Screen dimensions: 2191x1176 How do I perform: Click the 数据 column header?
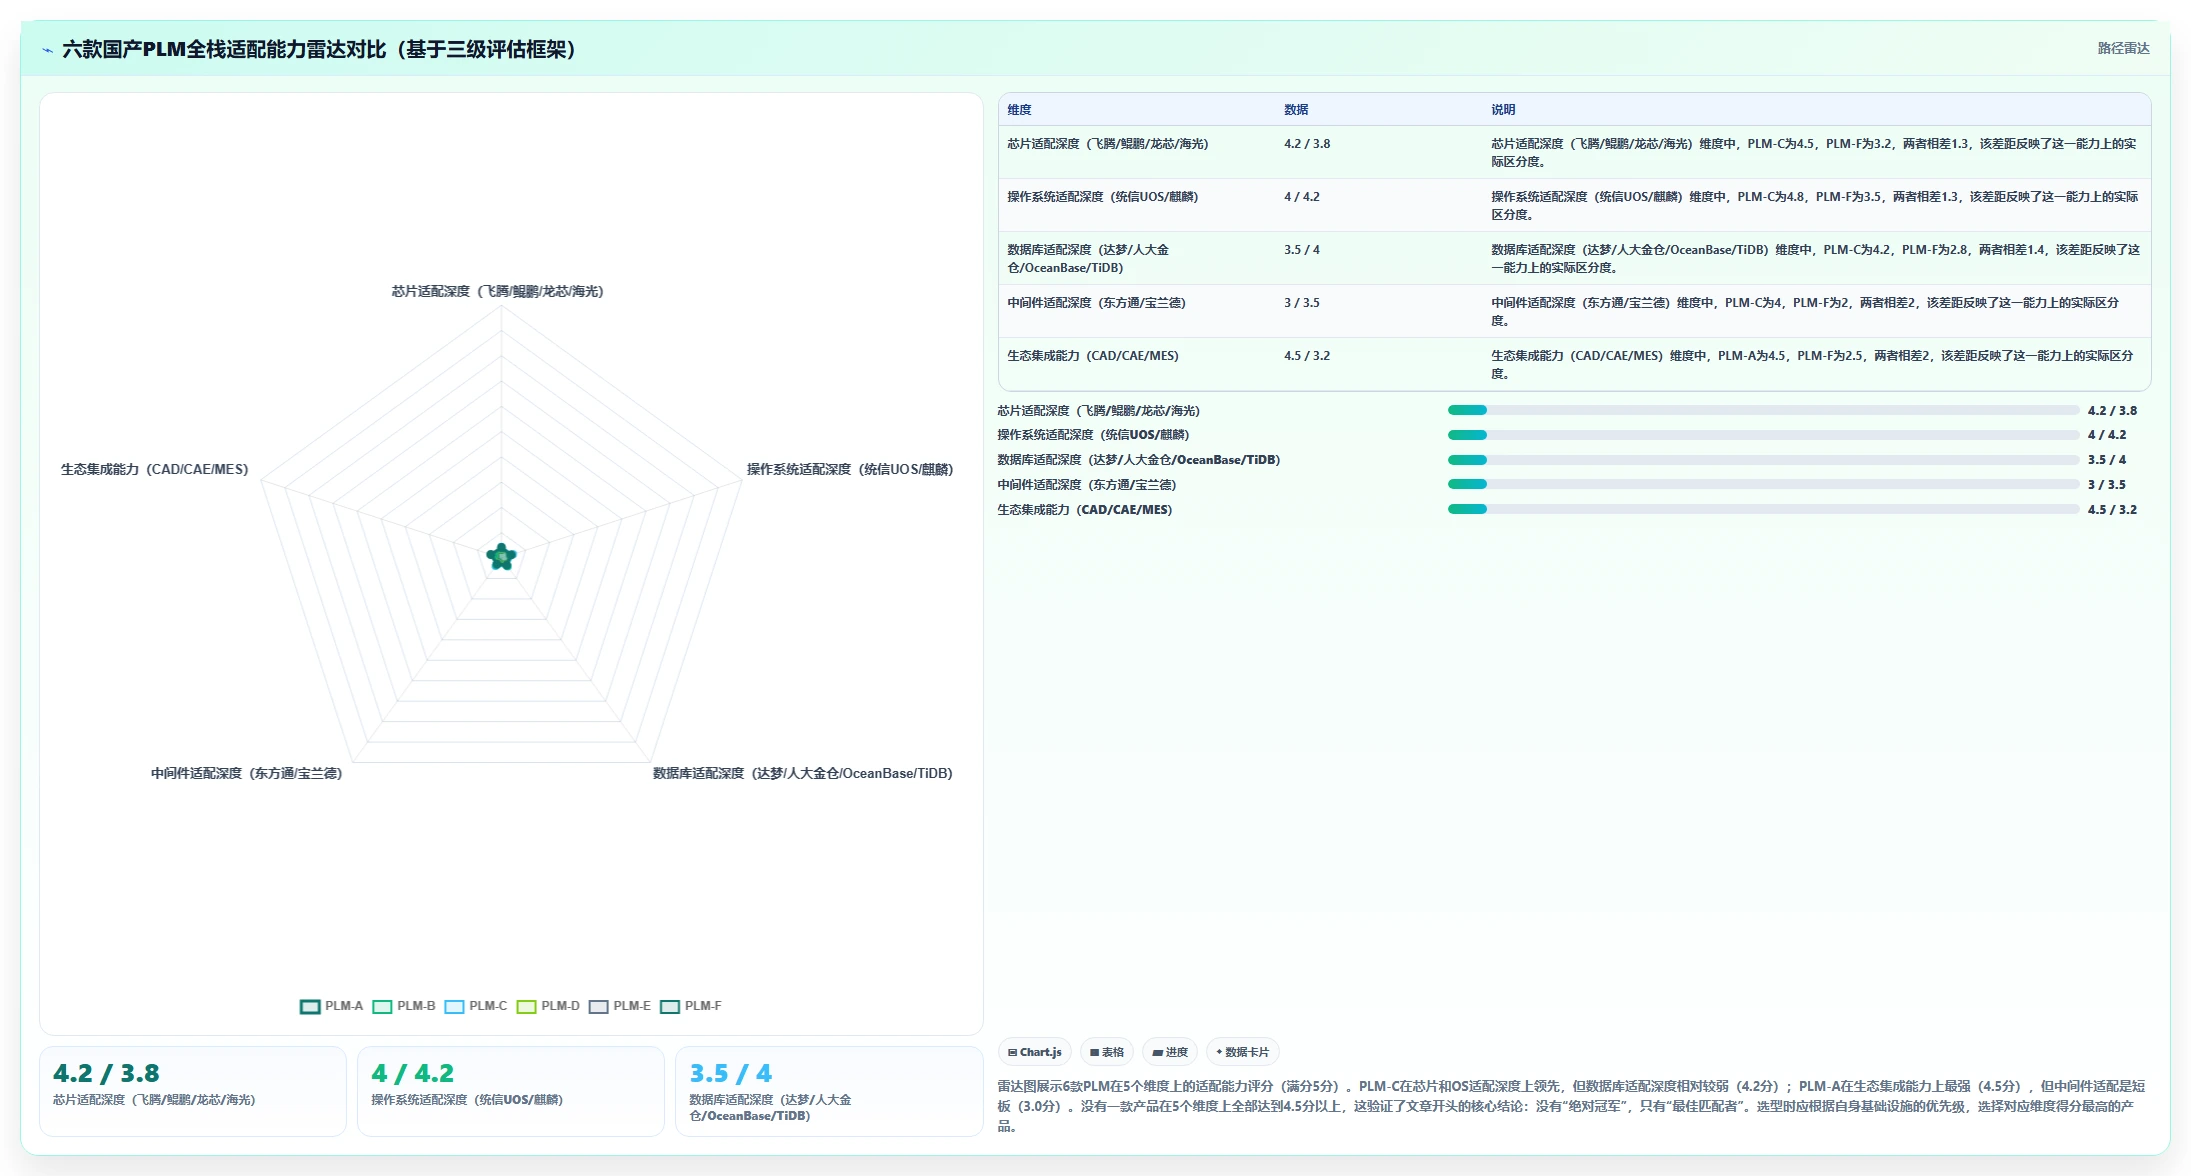tap(1296, 110)
